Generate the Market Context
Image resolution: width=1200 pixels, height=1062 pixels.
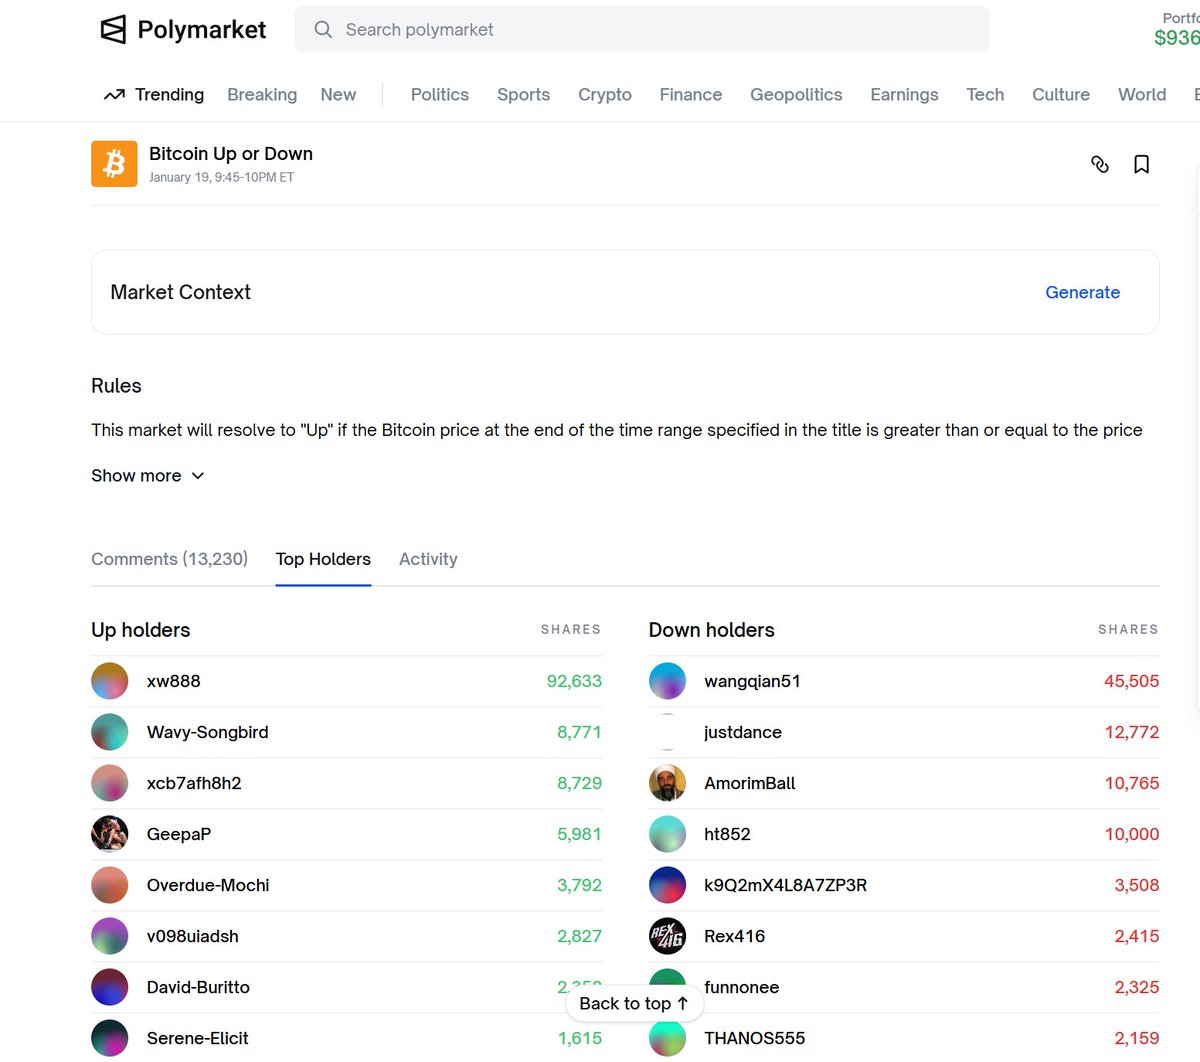(1082, 292)
